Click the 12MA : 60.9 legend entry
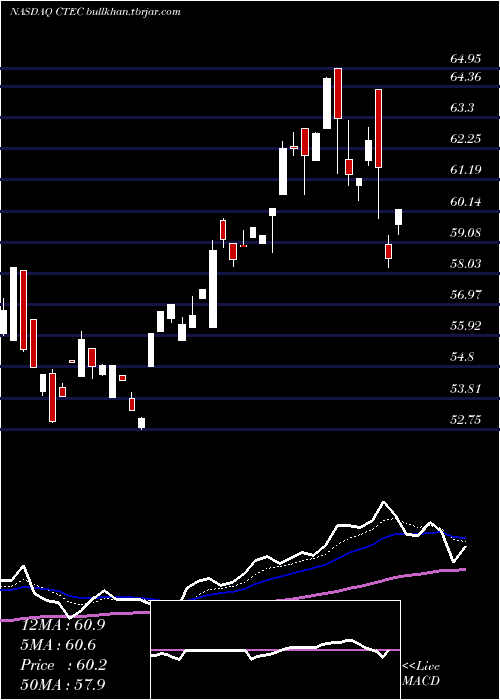The height and width of the screenshot is (700, 500). click(63, 625)
